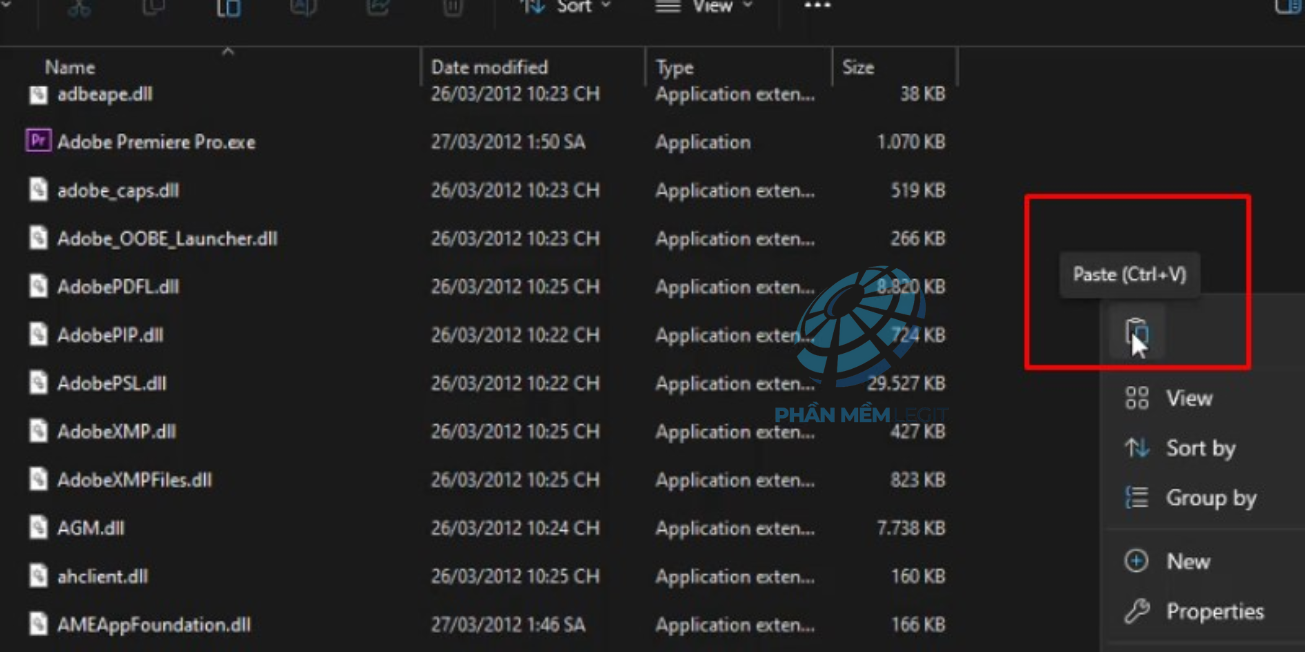Click the Paste icon in context menu
The image size is (1305, 656).
[1137, 332]
